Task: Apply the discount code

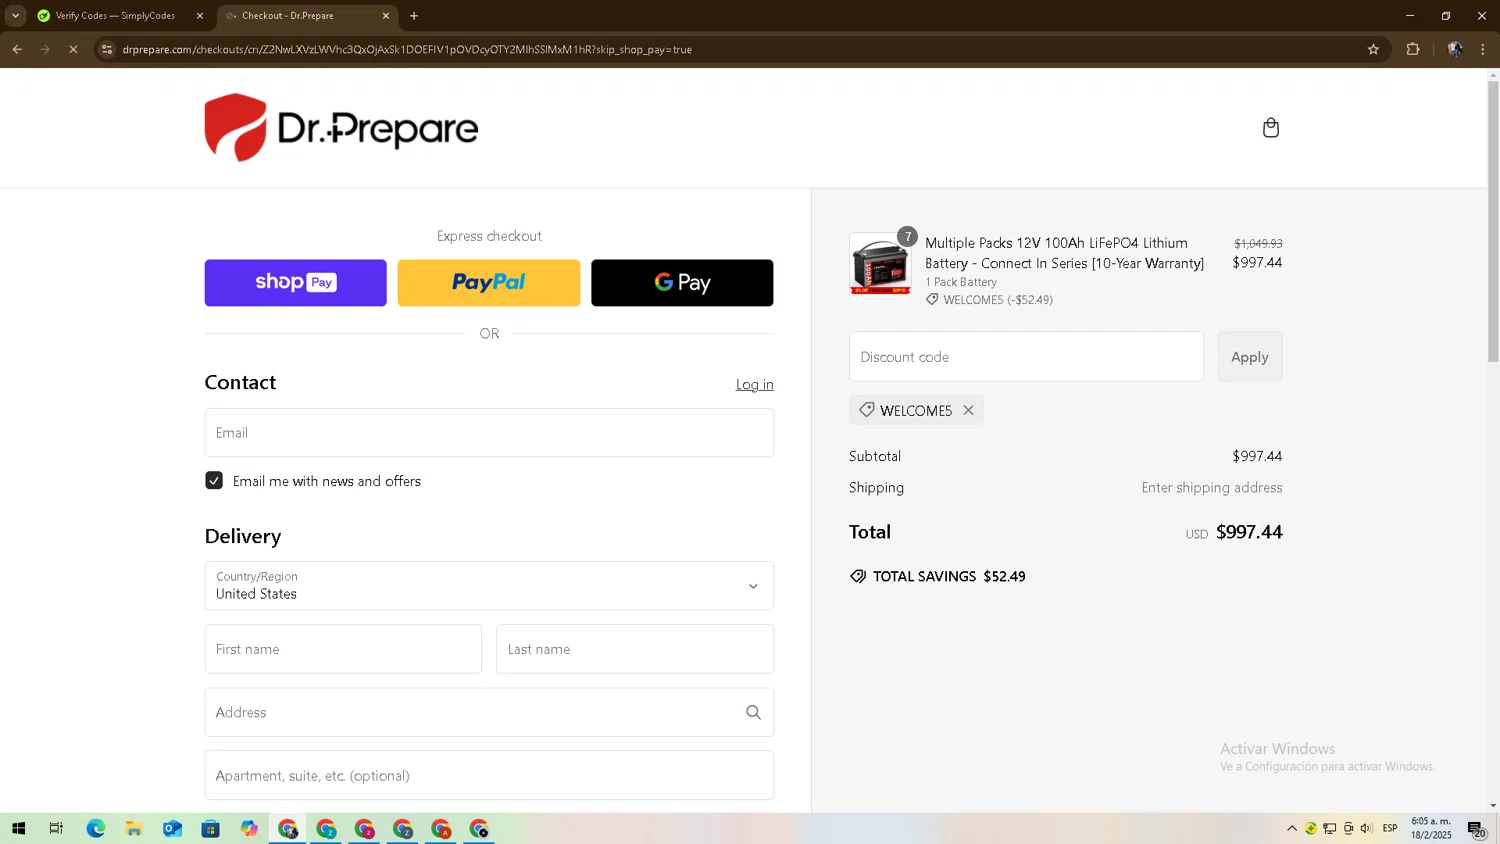Action: pyautogui.click(x=1250, y=357)
